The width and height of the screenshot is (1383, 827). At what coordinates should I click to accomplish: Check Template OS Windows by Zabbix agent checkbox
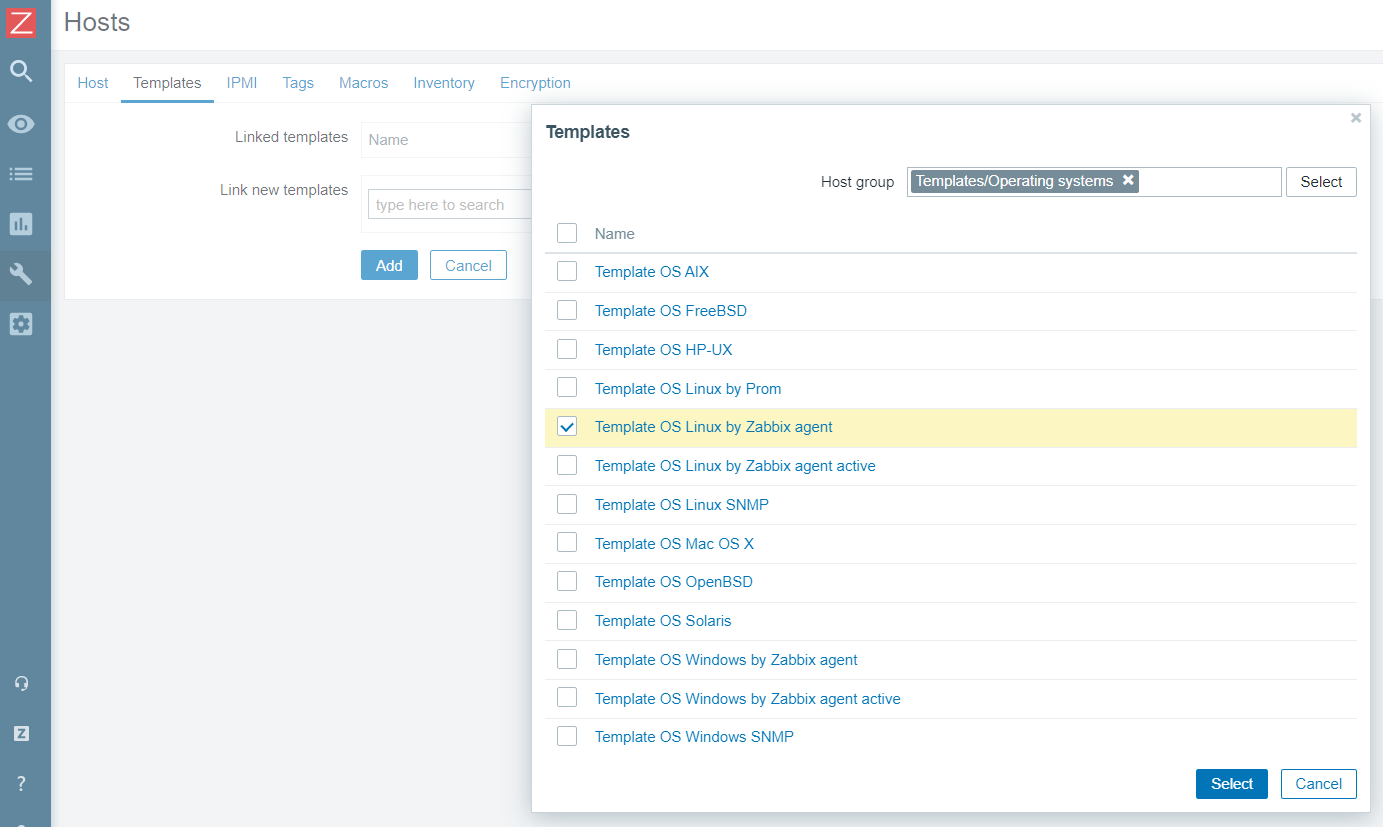click(567, 659)
